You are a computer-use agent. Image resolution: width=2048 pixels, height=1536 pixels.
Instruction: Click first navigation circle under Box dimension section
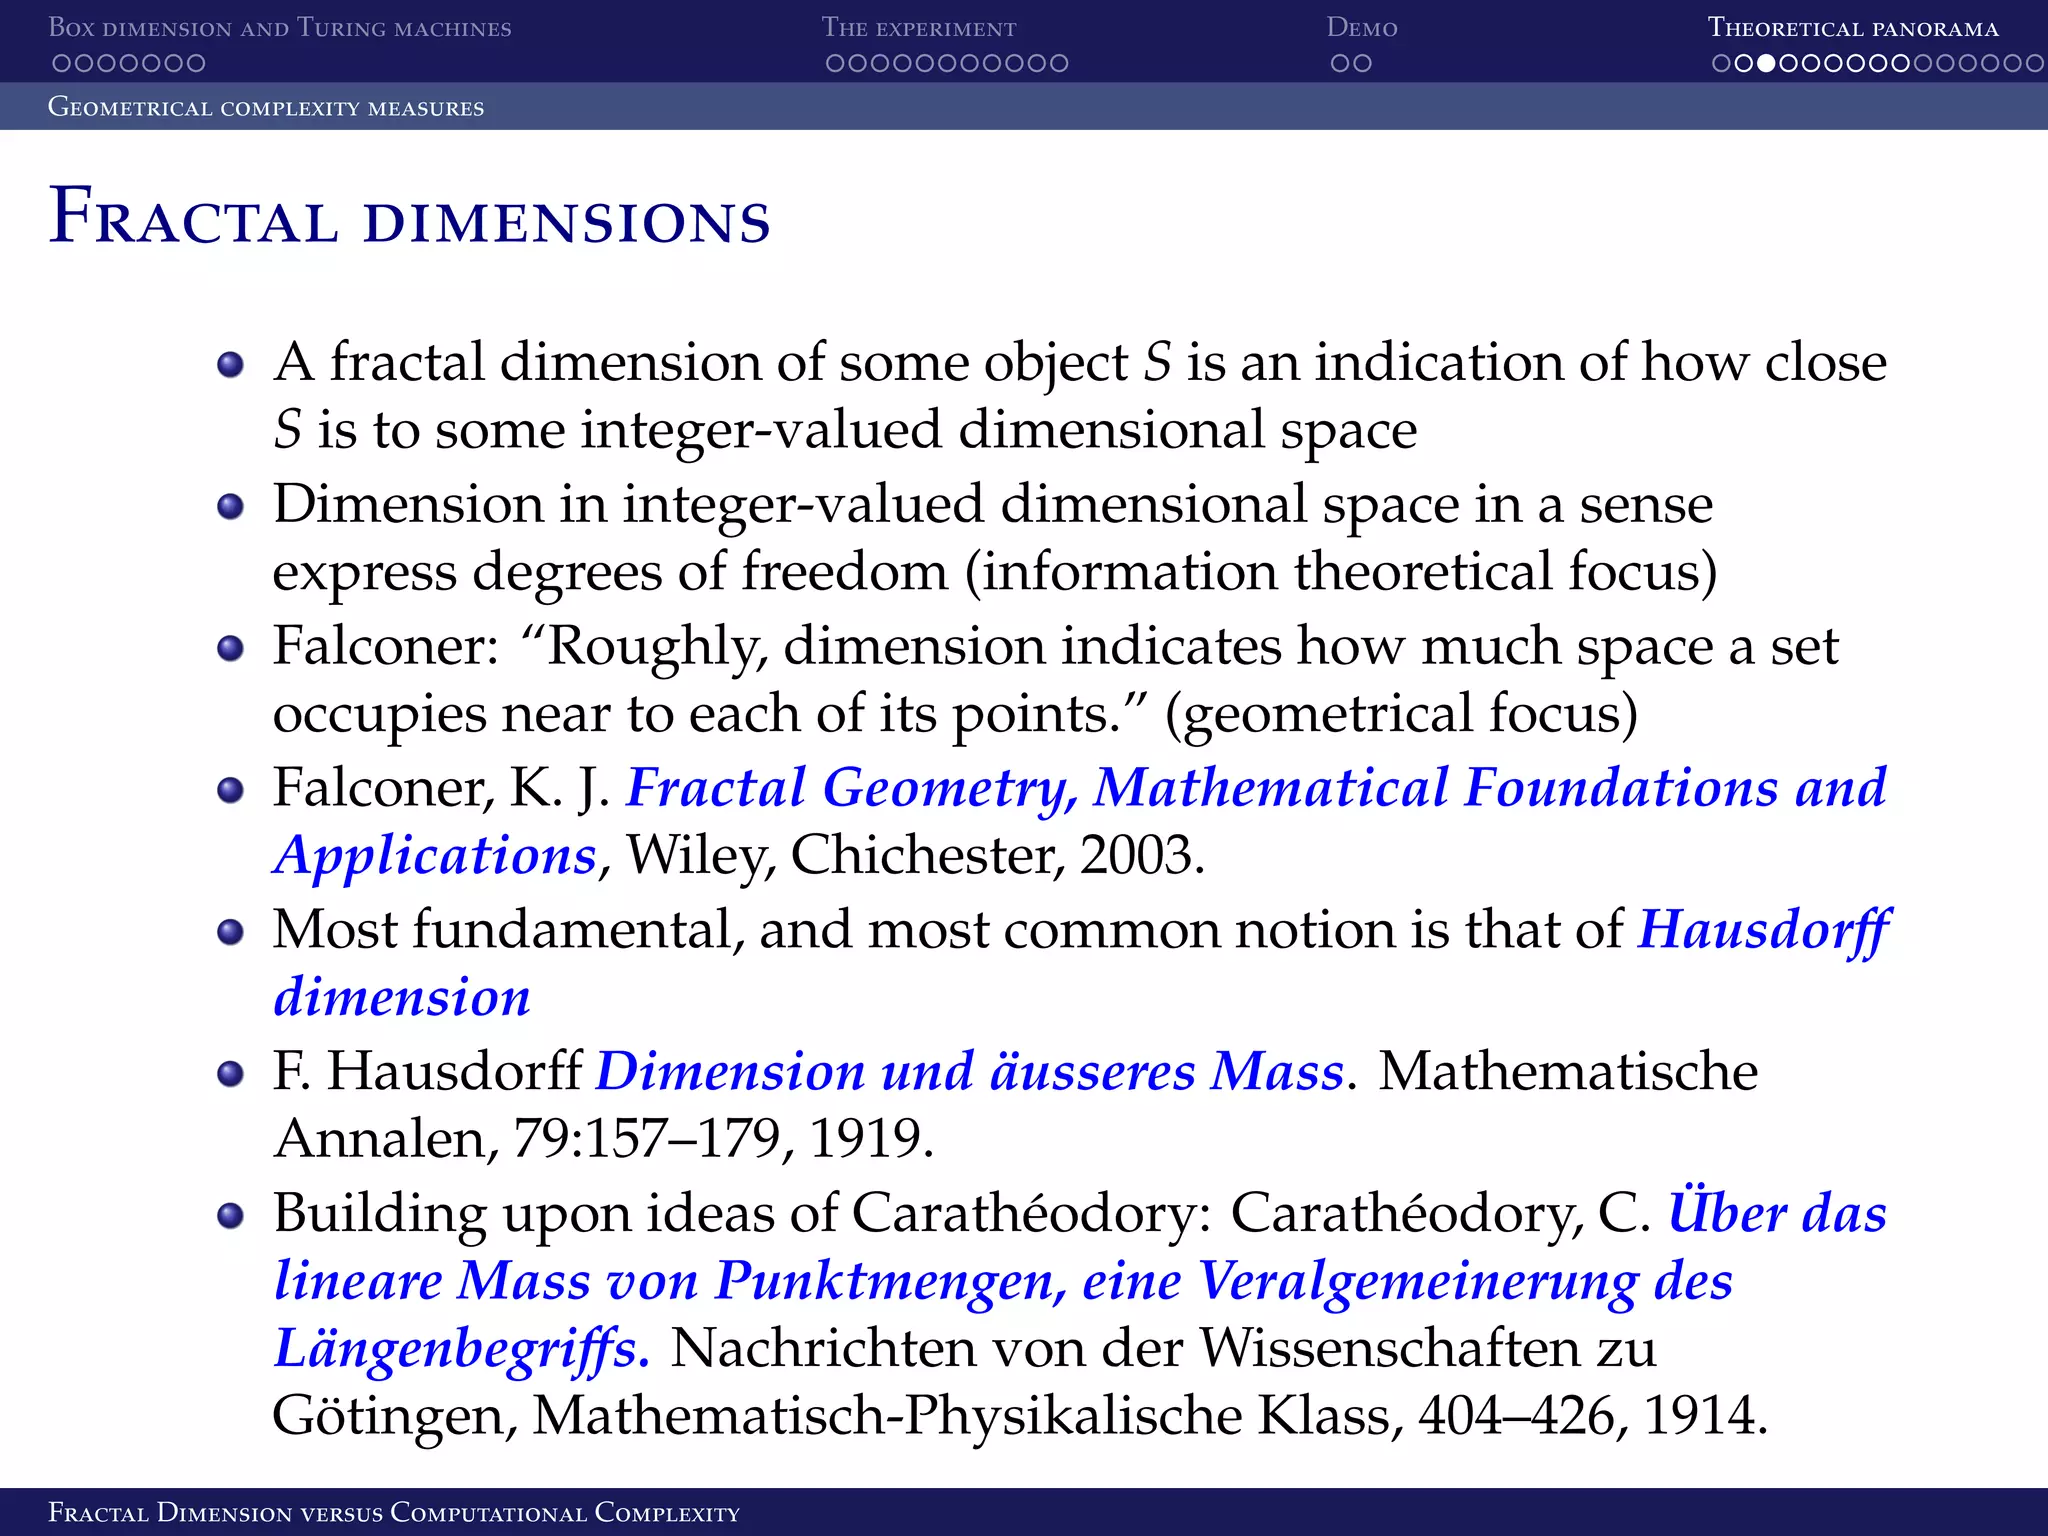61,63
